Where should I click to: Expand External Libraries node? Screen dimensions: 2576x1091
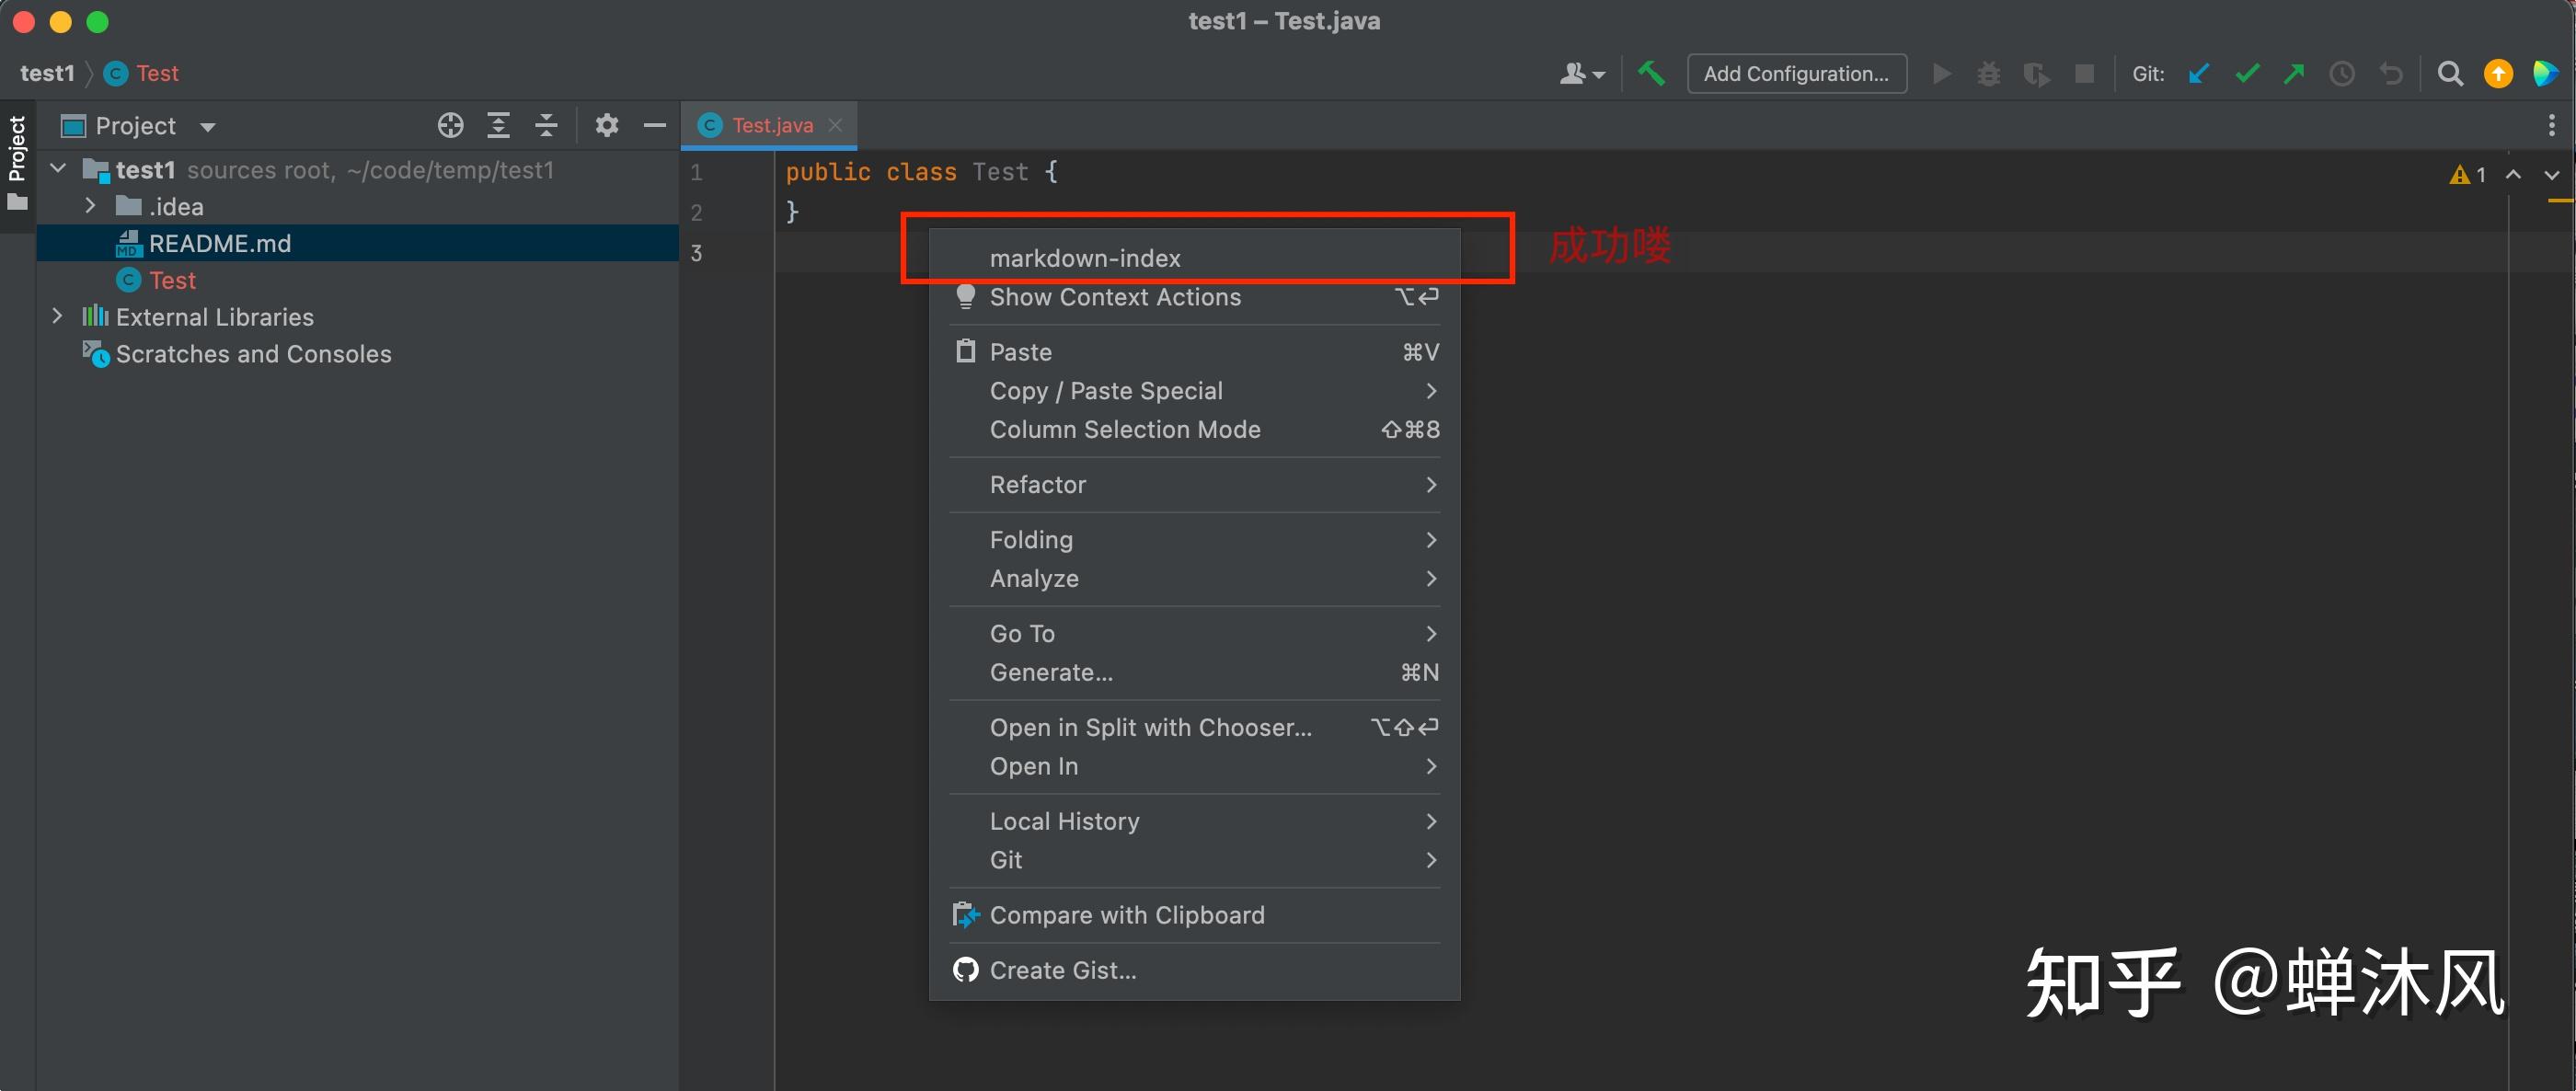click(58, 317)
